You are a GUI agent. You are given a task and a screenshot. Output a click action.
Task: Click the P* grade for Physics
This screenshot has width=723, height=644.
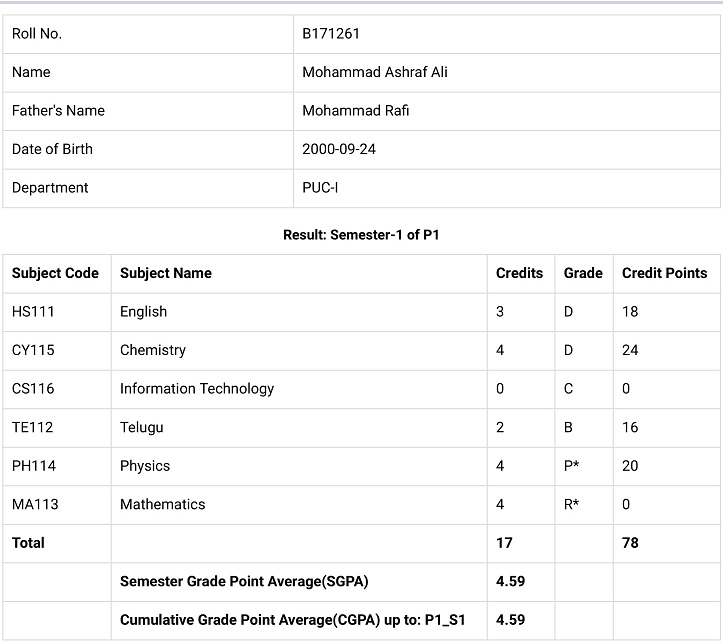click(572, 466)
